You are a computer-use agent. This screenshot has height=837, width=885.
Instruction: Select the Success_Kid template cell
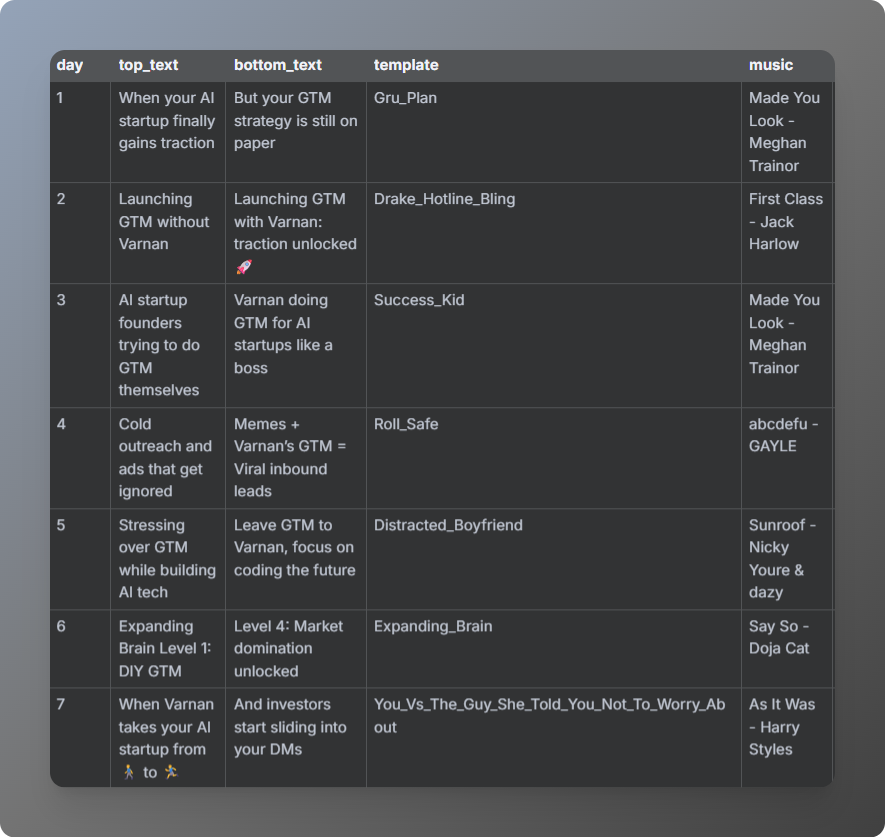(x=554, y=345)
